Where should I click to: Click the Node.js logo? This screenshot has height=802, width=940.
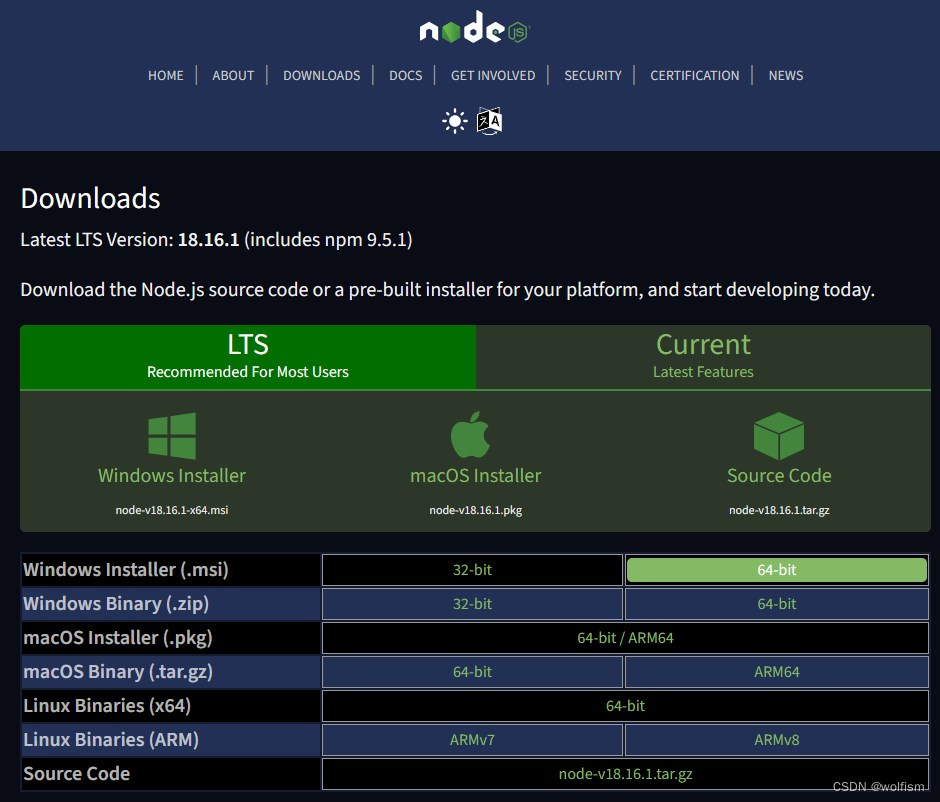pos(475,28)
